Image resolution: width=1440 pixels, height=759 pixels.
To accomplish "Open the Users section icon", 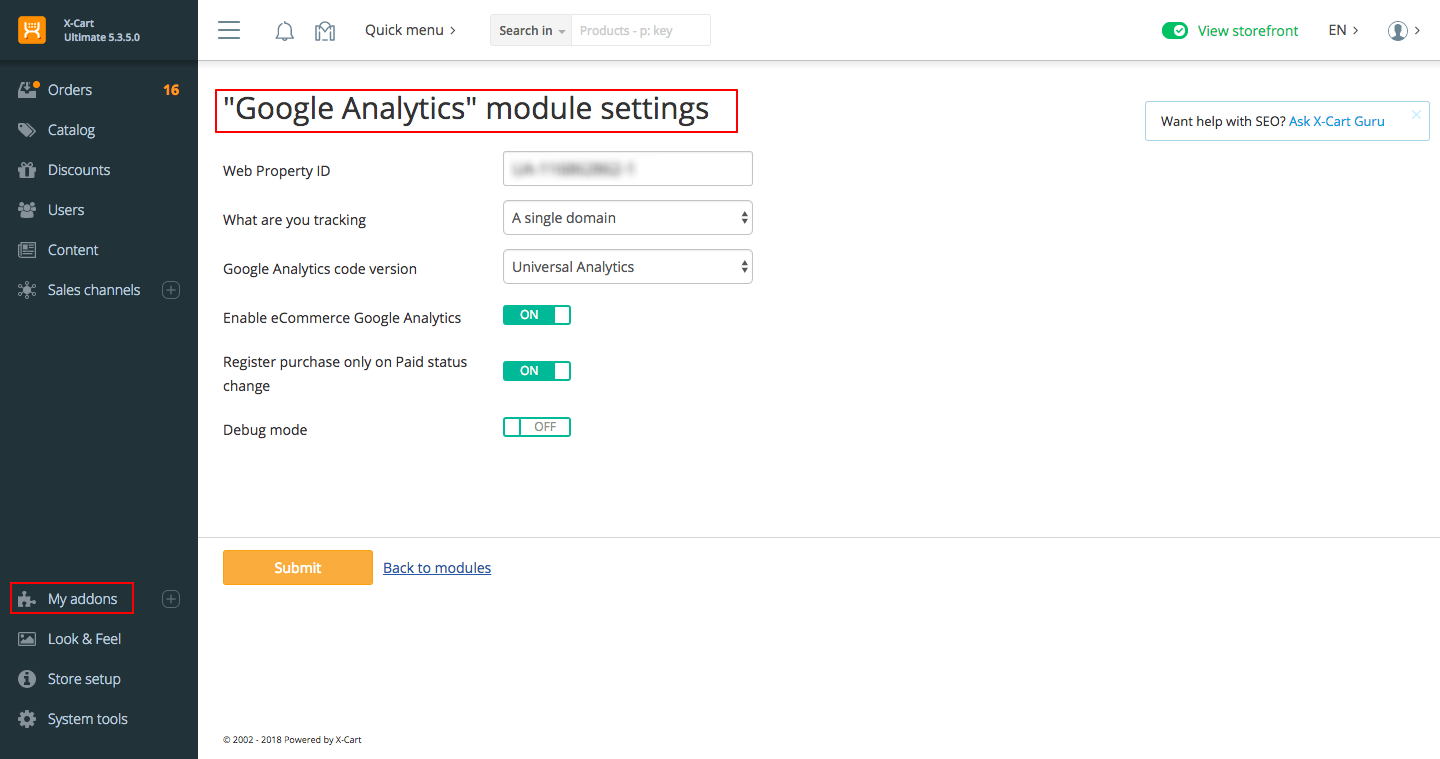I will point(29,209).
